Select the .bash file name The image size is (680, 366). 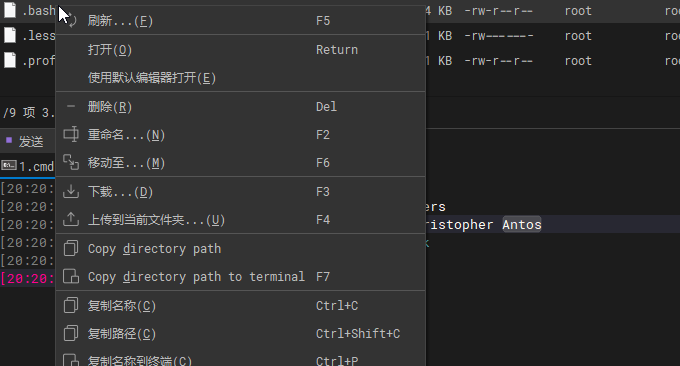(39, 10)
